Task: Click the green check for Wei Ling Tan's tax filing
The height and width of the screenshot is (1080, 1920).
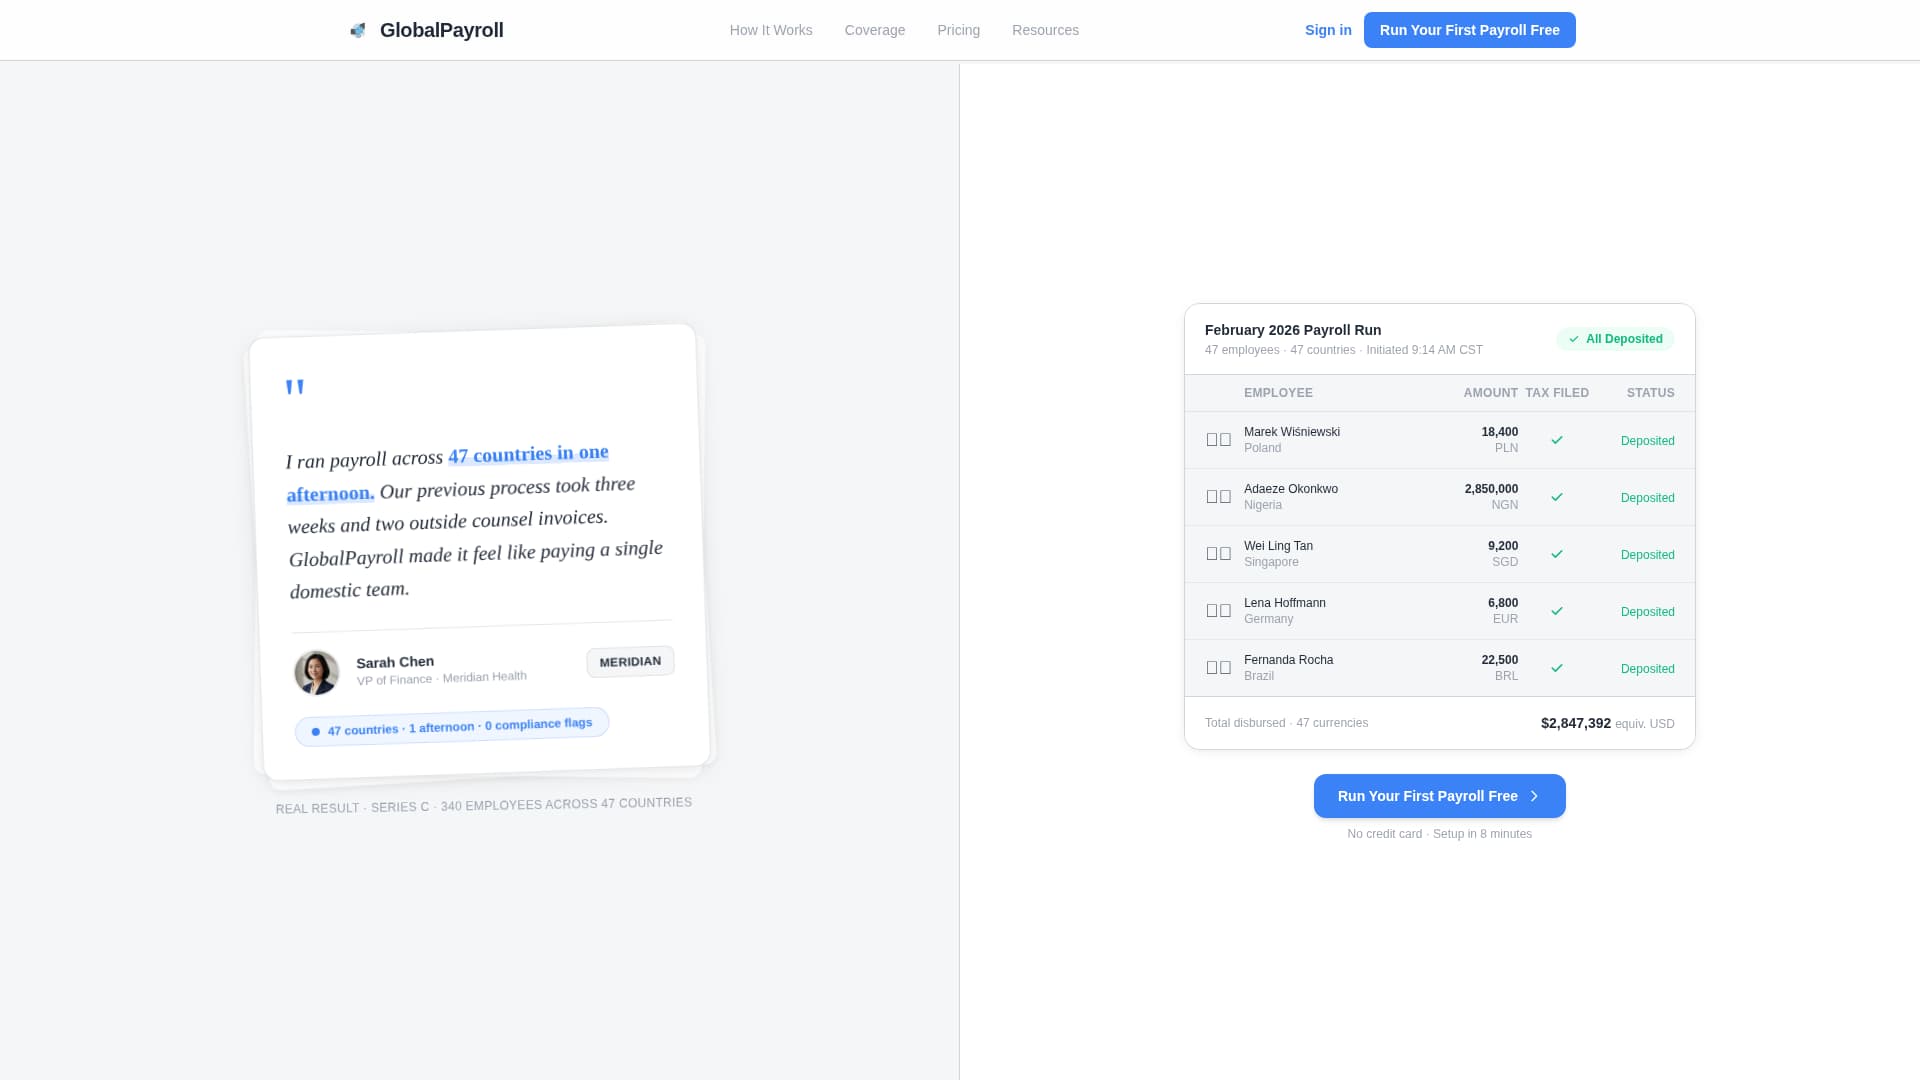Action: [x=1556, y=553]
